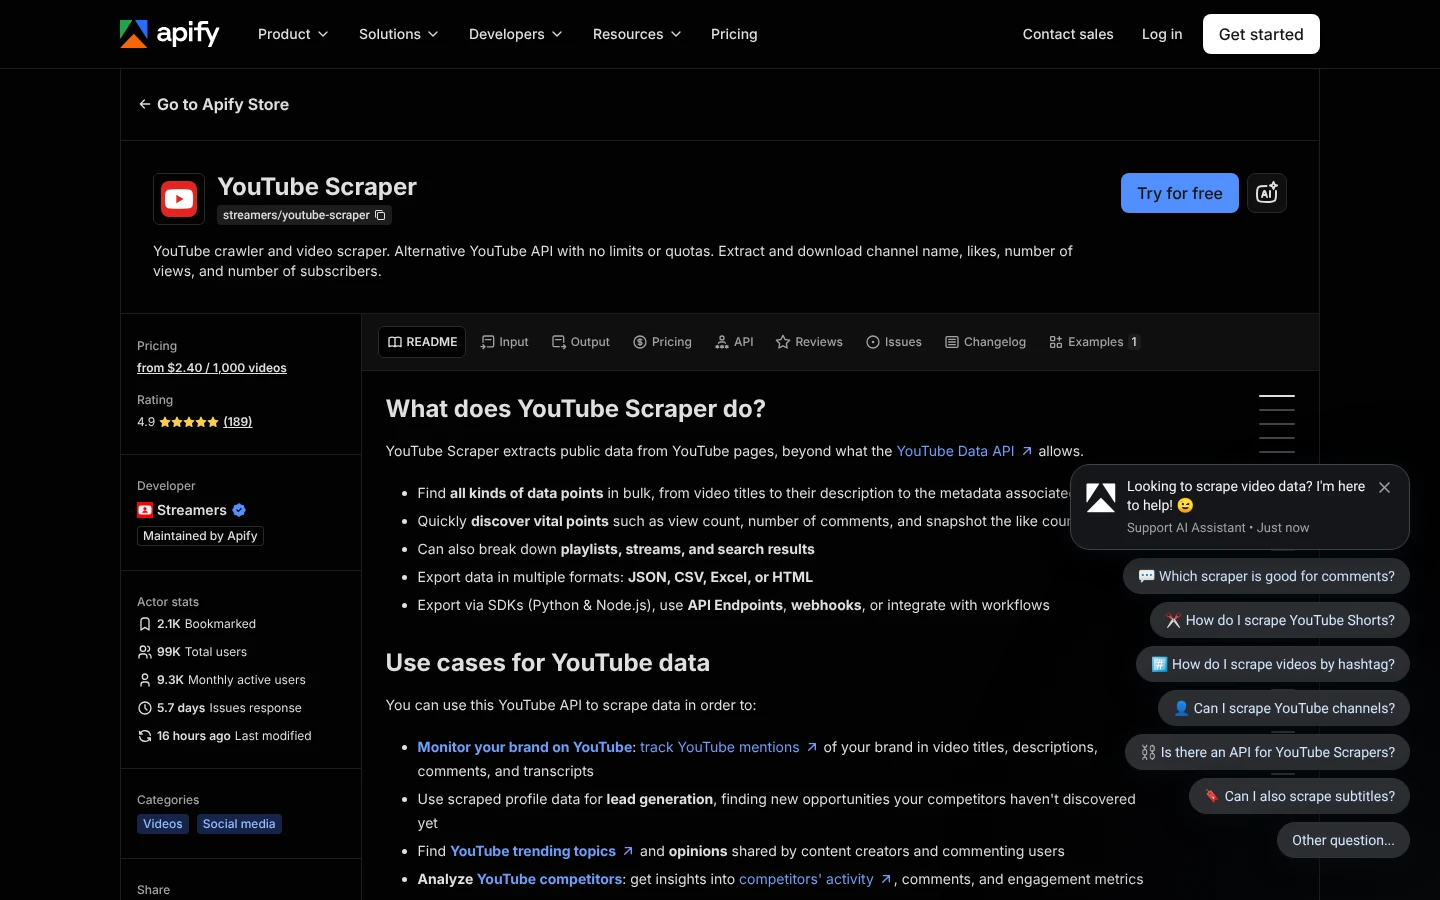
Task: Choose Other question... chat option
Action: coord(1343,840)
